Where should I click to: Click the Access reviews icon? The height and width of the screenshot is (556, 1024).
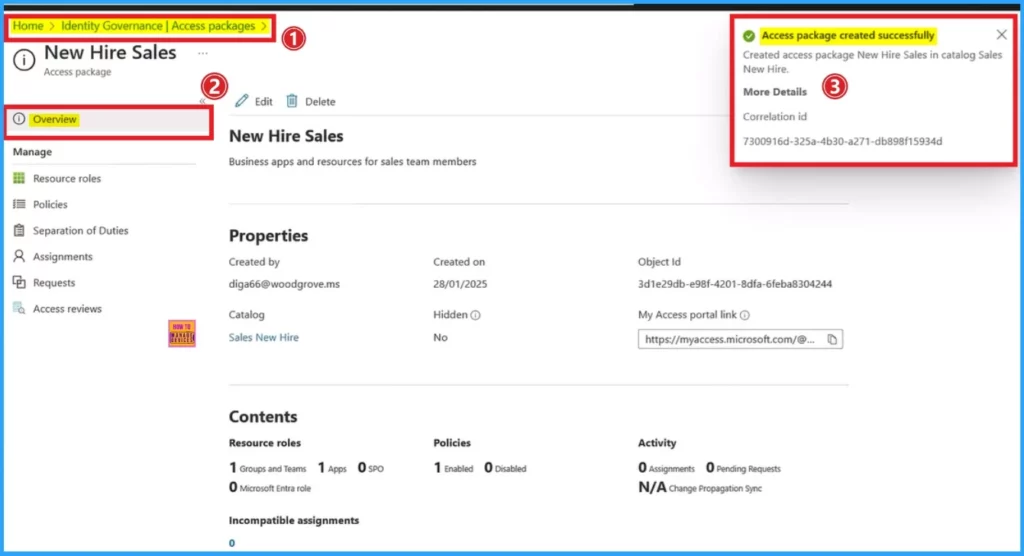[x=19, y=308]
